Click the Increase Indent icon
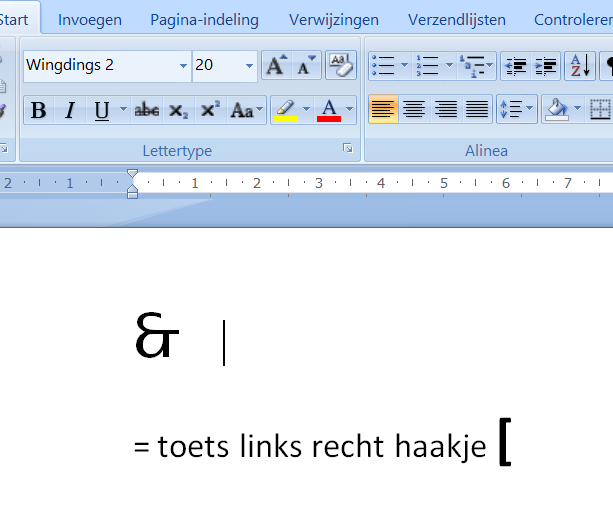Image resolution: width=613 pixels, height=529 pixels. (545, 65)
